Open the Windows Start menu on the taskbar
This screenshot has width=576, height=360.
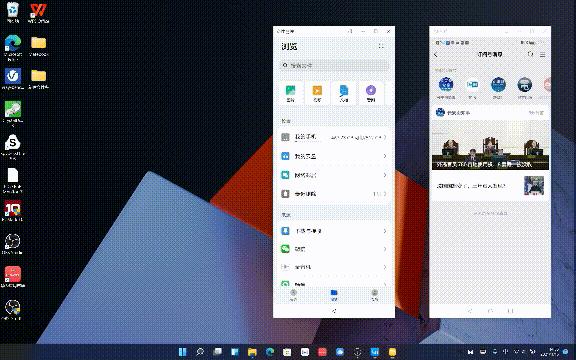(183, 352)
